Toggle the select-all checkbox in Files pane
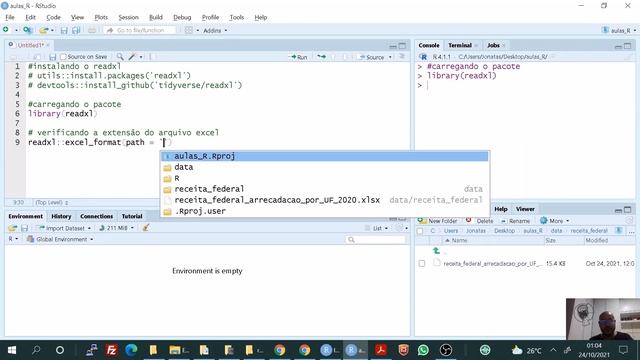This screenshot has height=360, width=640. pyautogui.click(x=420, y=231)
